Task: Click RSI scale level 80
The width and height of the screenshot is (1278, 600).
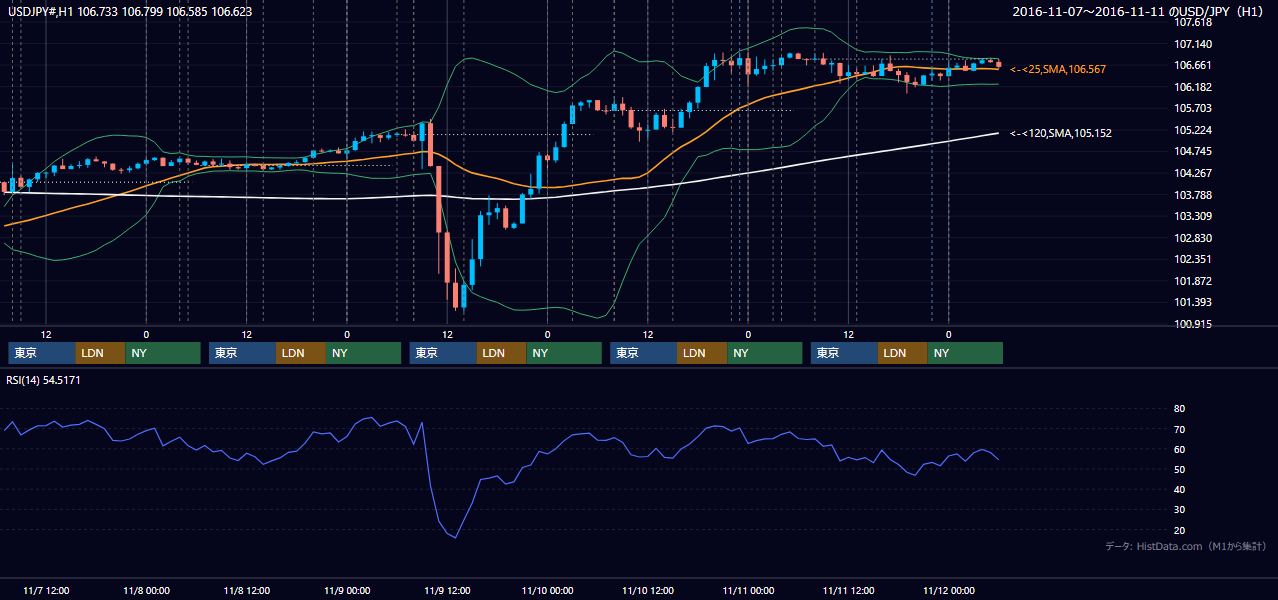Action: pyautogui.click(x=1179, y=409)
